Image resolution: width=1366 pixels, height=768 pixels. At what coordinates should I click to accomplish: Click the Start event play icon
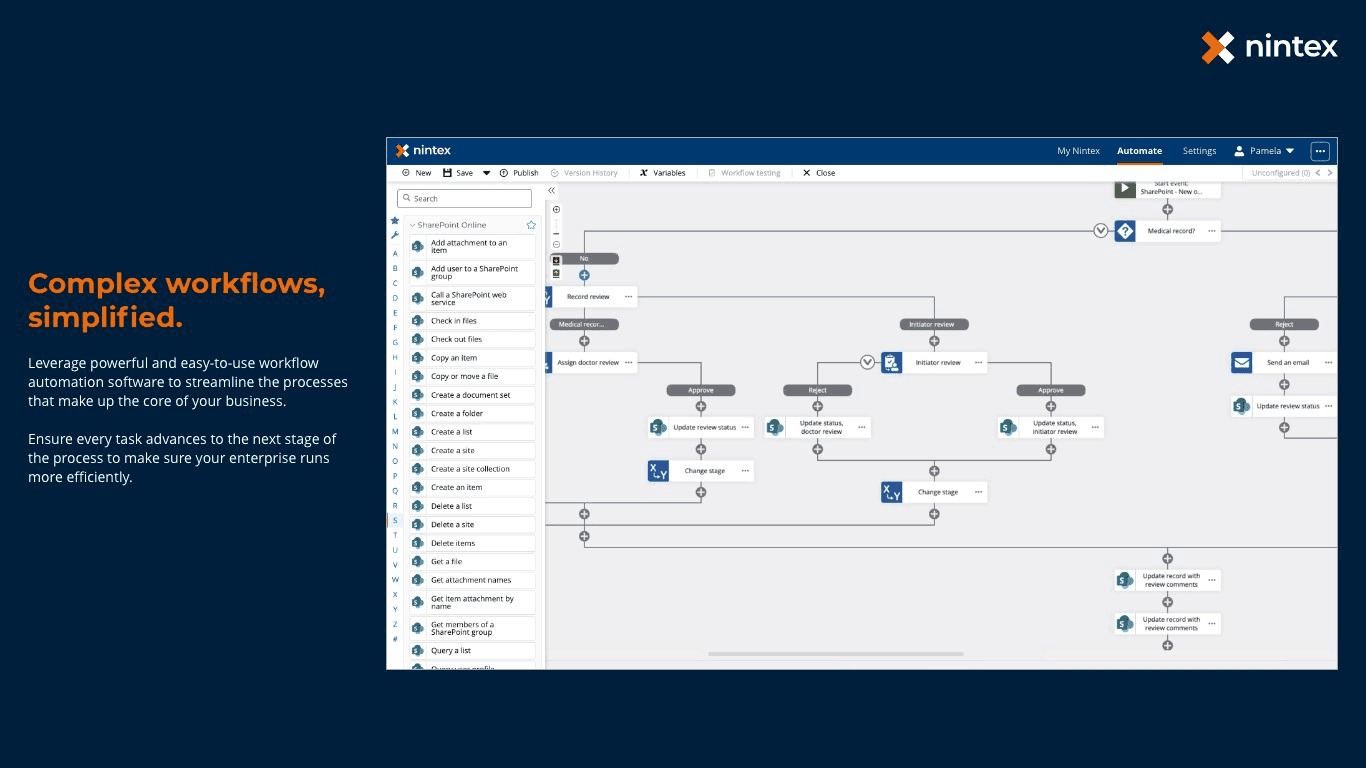pyautogui.click(x=1125, y=188)
